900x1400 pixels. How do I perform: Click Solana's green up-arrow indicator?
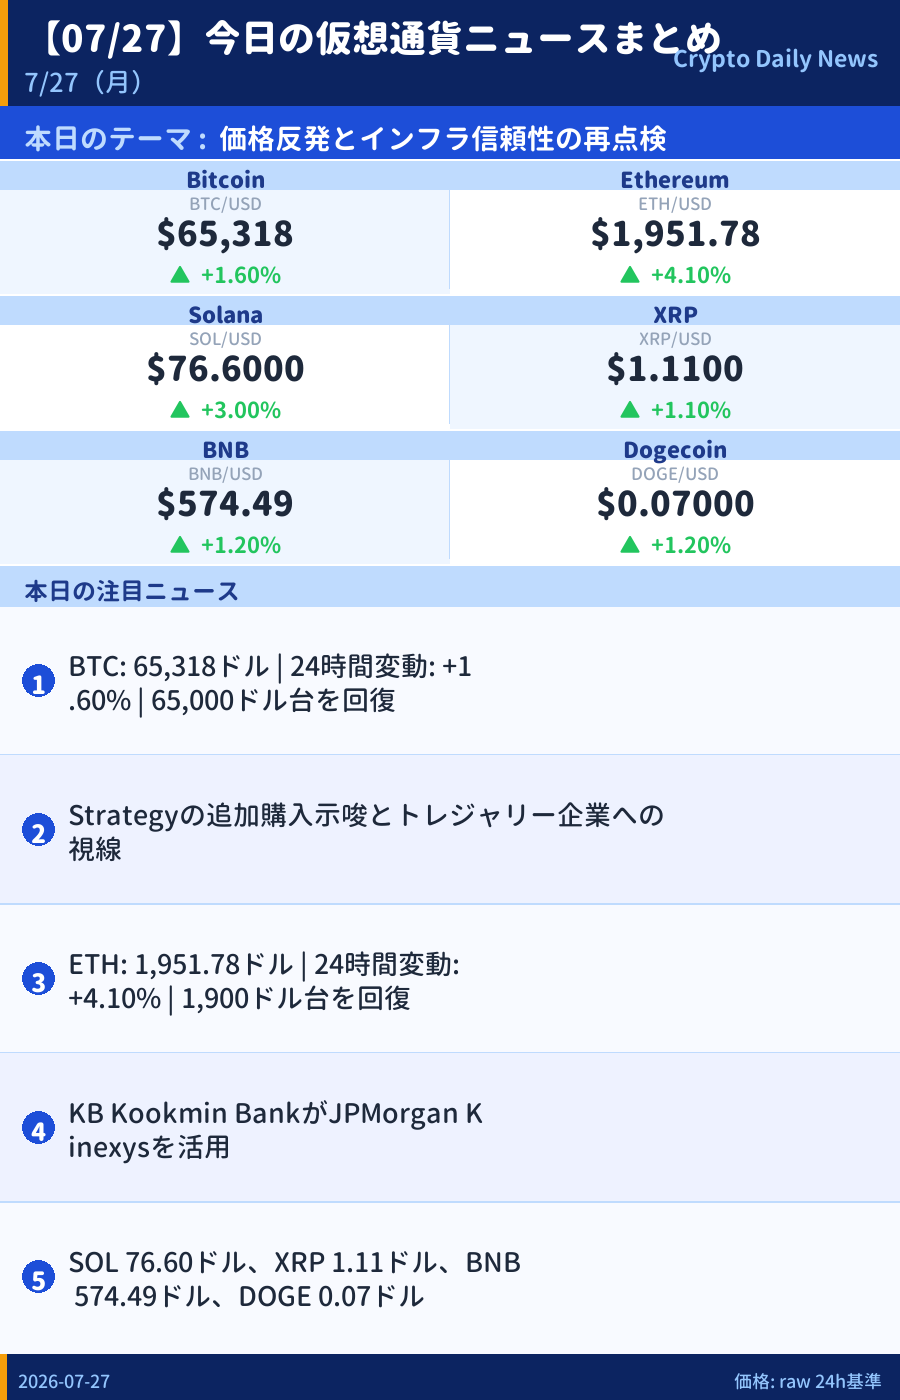click(x=180, y=410)
